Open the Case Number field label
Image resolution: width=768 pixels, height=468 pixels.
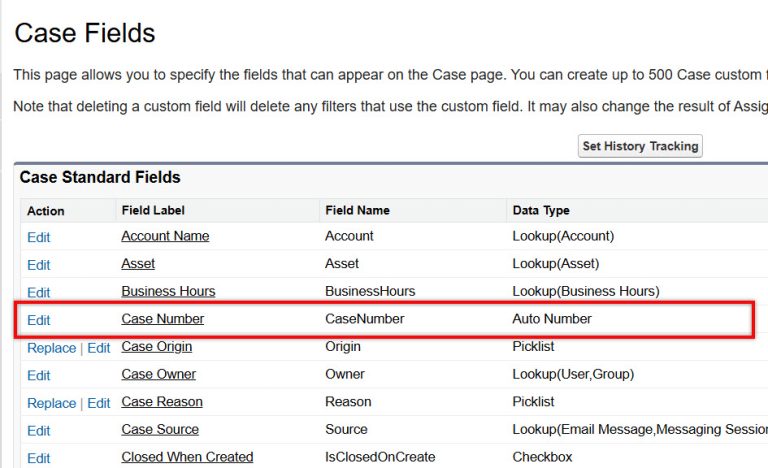(163, 319)
